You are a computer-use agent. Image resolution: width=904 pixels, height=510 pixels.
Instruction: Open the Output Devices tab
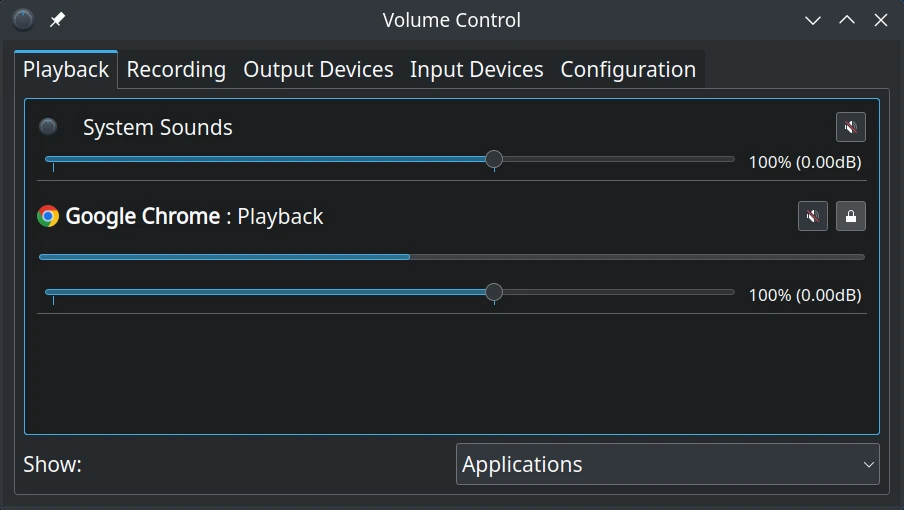click(x=318, y=69)
